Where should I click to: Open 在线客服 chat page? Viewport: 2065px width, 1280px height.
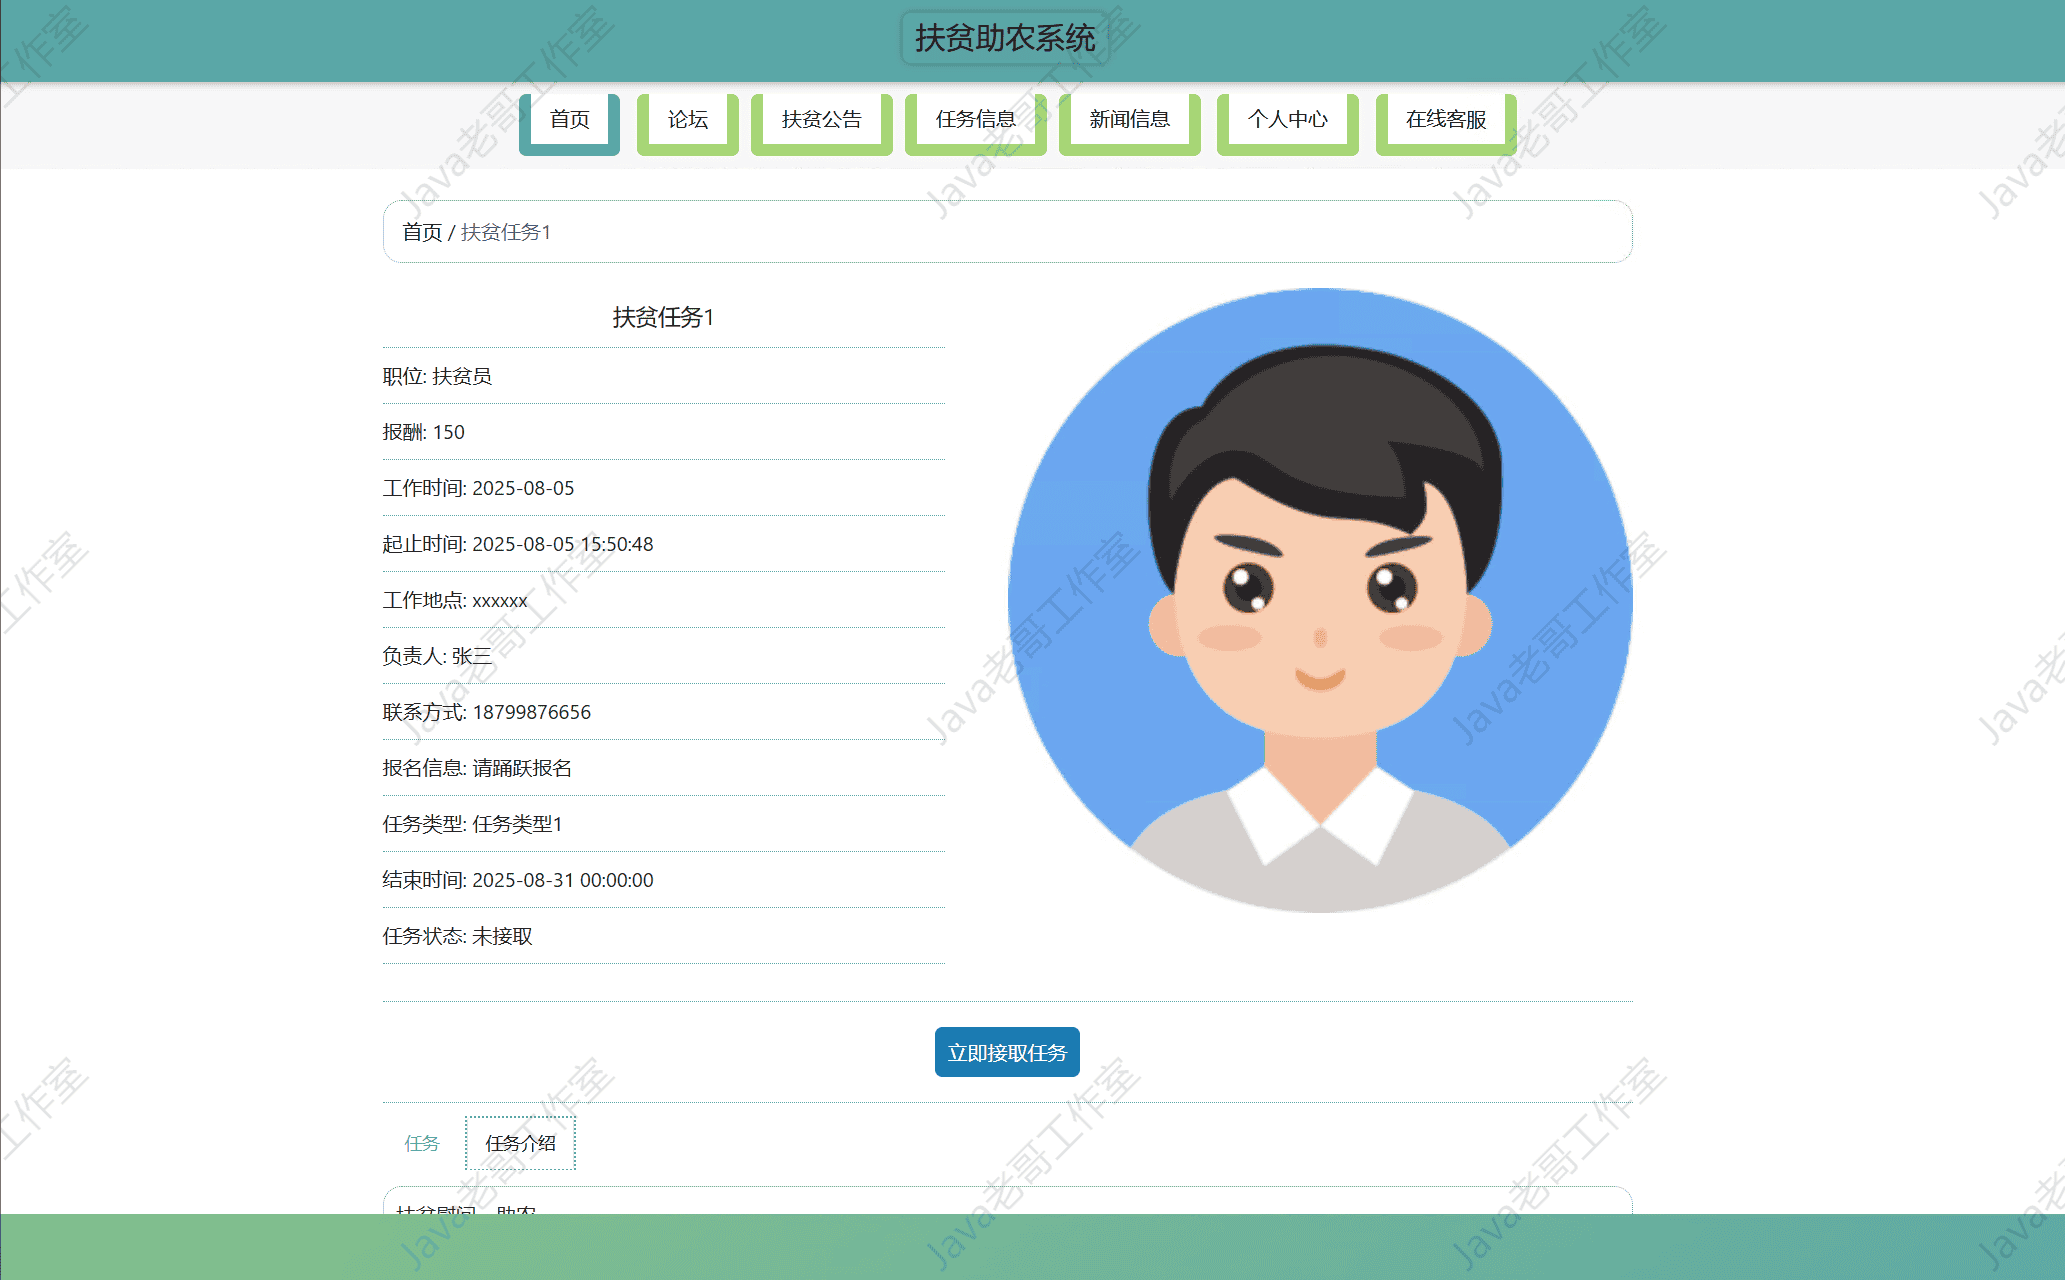point(1445,120)
